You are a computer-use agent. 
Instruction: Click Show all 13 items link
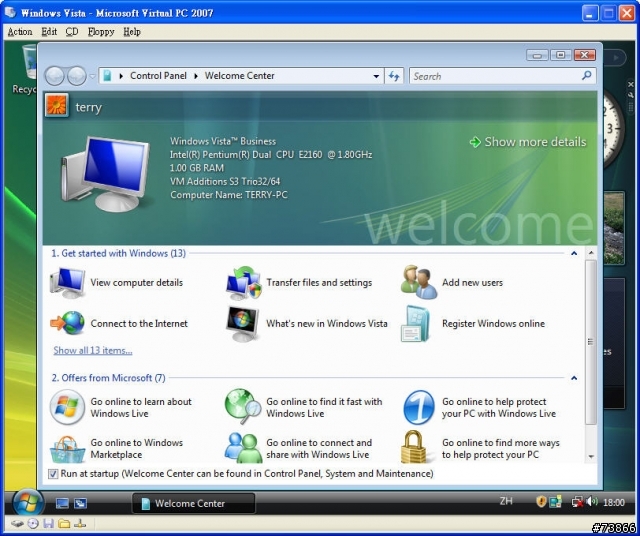point(93,350)
